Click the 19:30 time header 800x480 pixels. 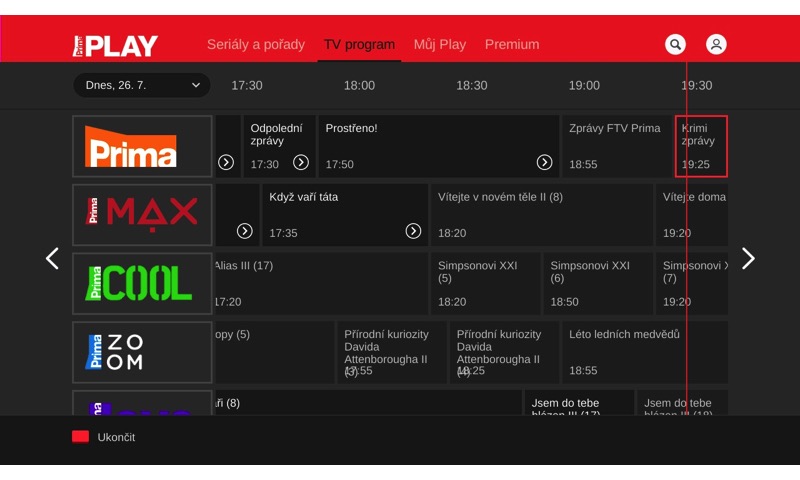click(696, 85)
